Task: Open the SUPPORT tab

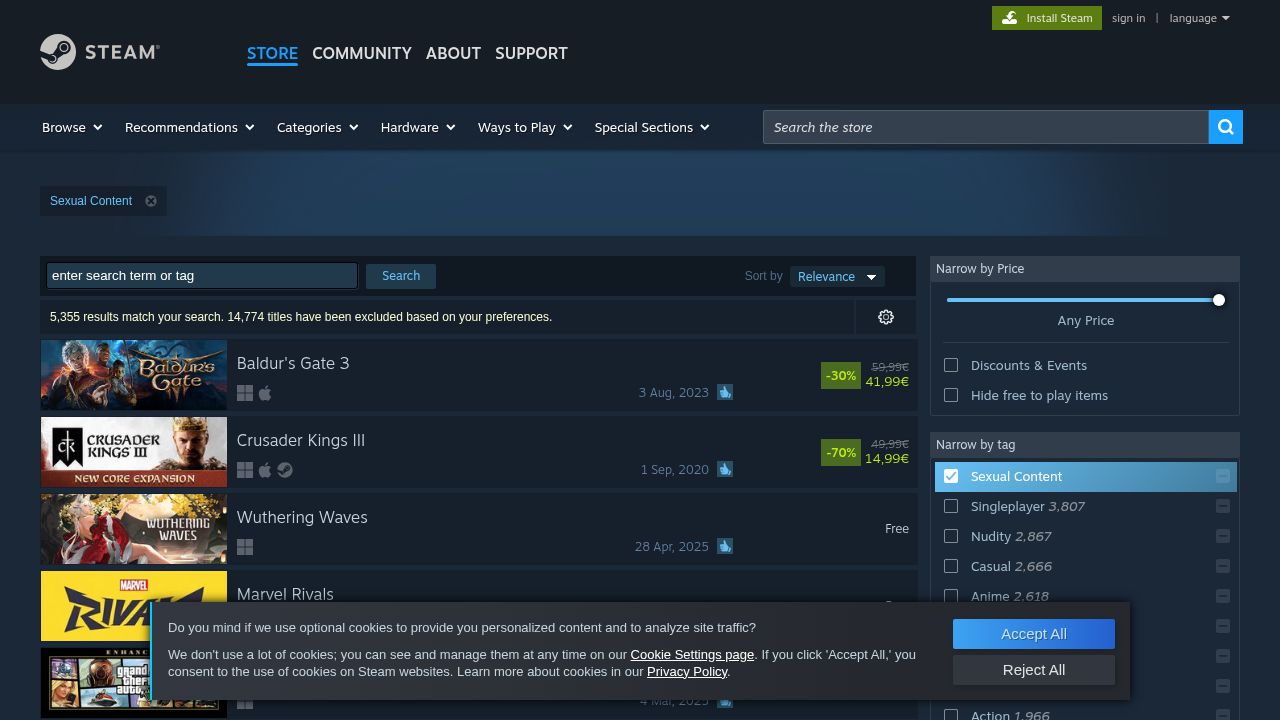Action: coord(531,53)
